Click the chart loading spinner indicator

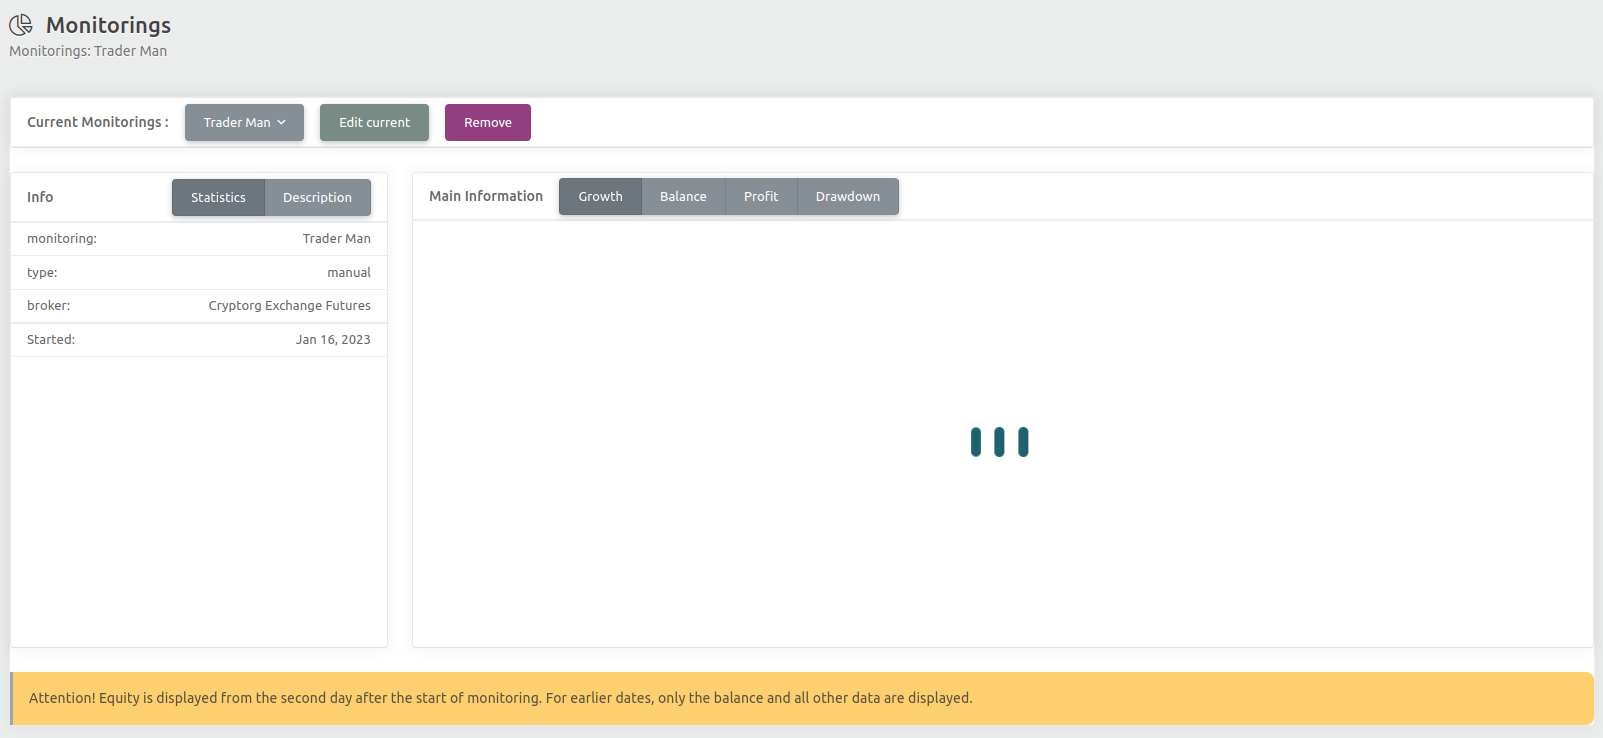pyautogui.click(x=999, y=442)
